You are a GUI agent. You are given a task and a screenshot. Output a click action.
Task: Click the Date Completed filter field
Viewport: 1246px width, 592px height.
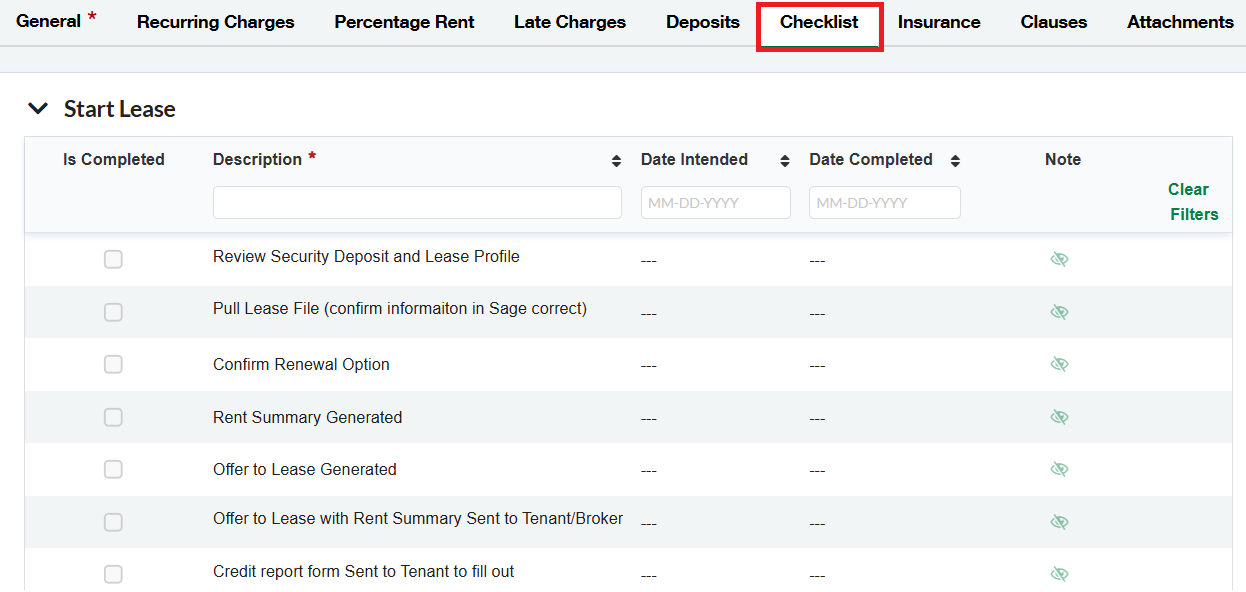[885, 202]
